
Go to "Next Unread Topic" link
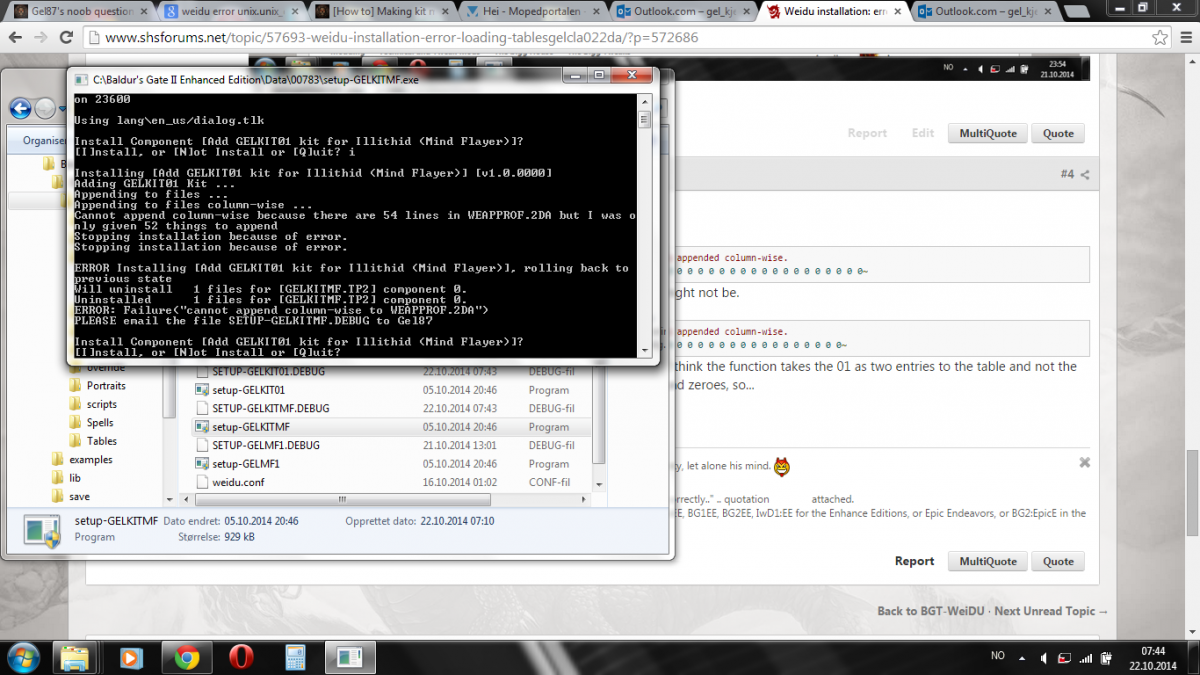(x=1051, y=611)
